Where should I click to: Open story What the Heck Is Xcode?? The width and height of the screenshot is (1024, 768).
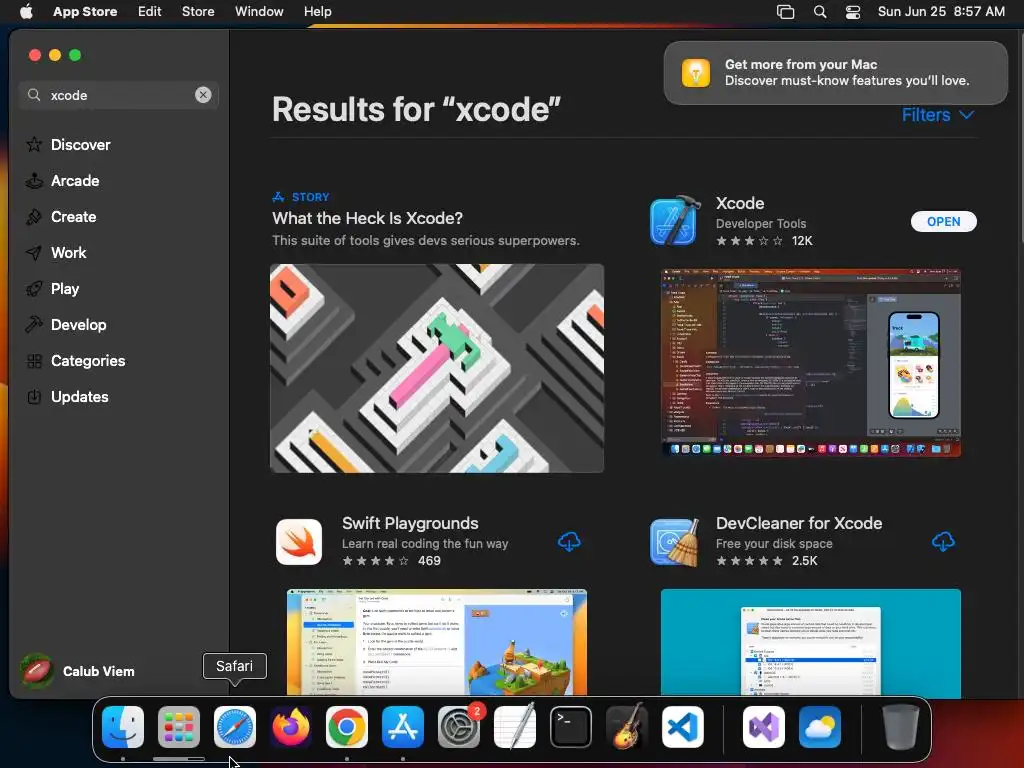(x=367, y=218)
